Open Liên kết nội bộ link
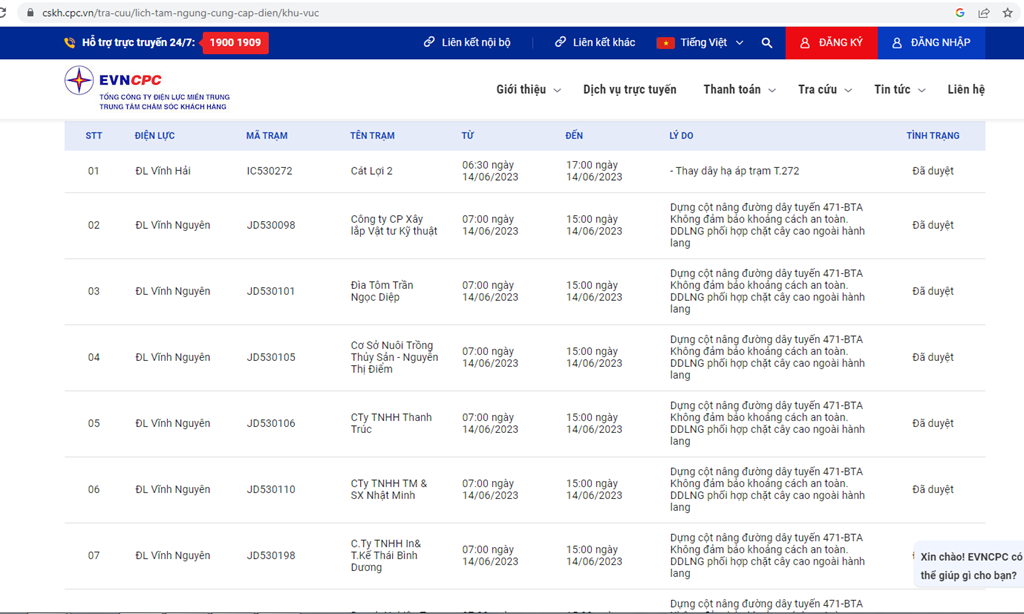 [x=467, y=43]
